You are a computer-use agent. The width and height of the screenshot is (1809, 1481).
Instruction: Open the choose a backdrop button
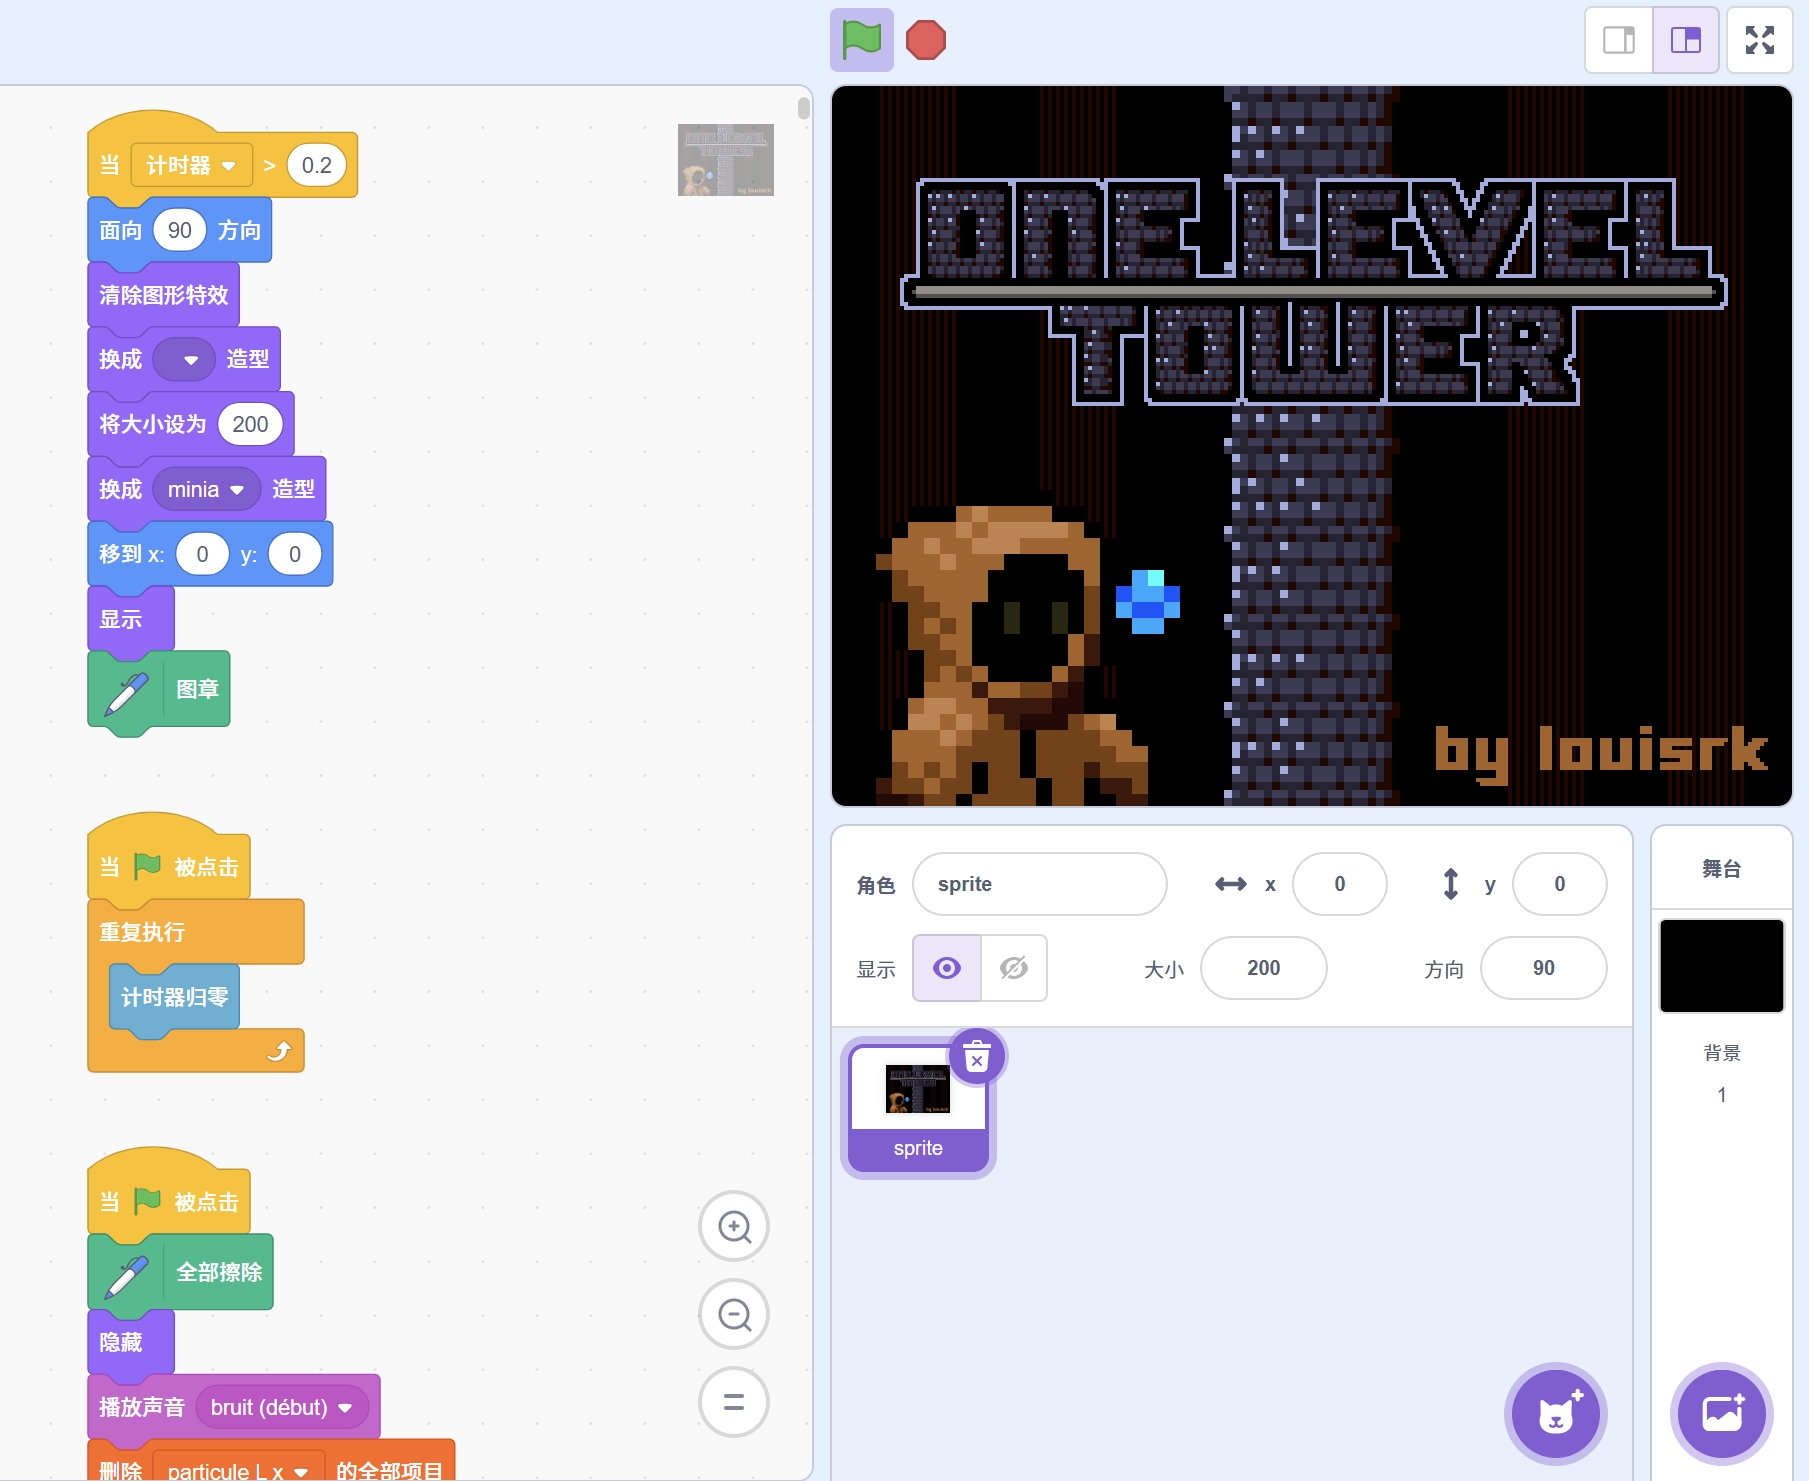pyautogui.click(x=1721, y=1414)
